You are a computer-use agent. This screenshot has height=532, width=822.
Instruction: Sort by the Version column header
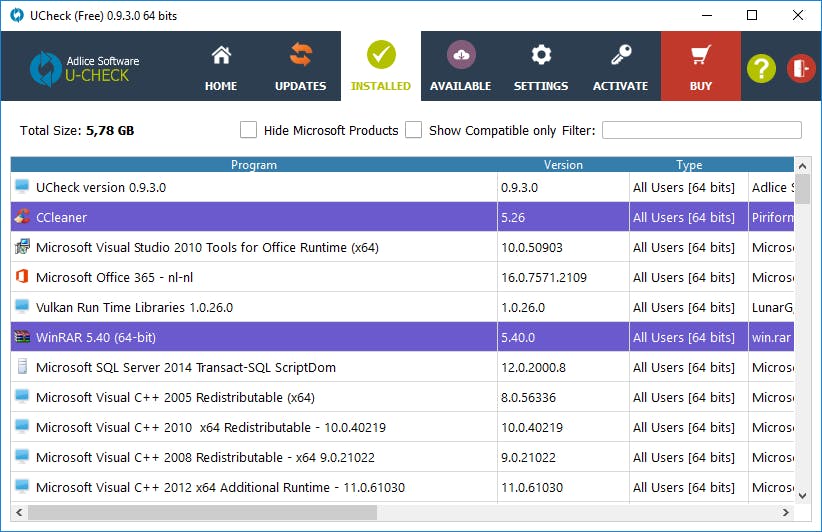tap(563, 165)
